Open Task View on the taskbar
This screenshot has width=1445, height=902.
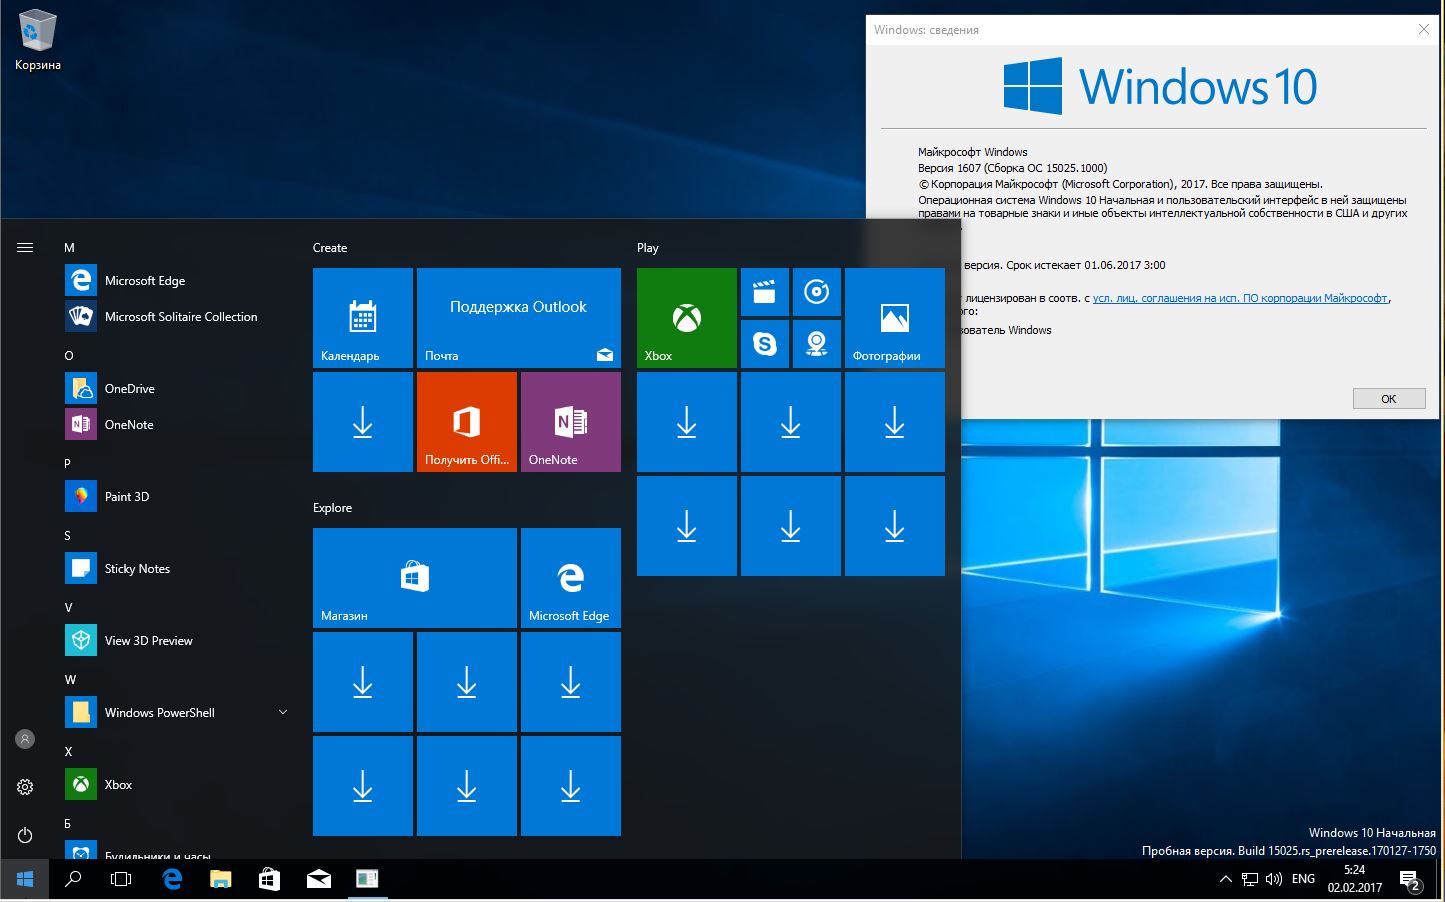[x=121, y=879]
